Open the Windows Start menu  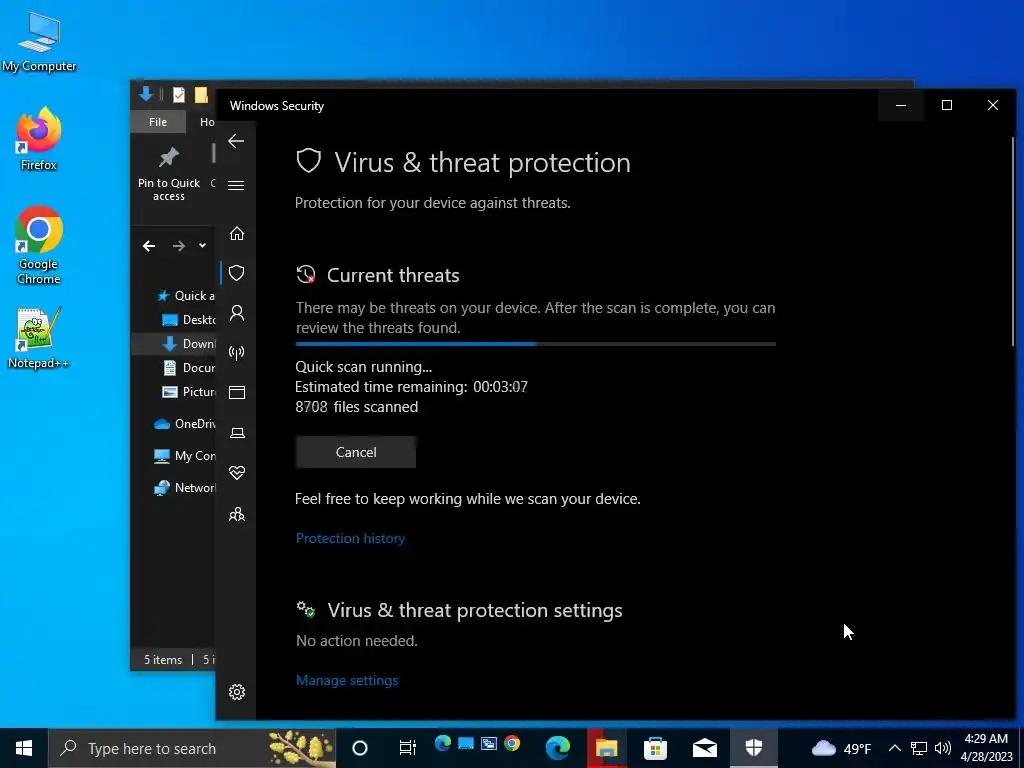(24, 748)
